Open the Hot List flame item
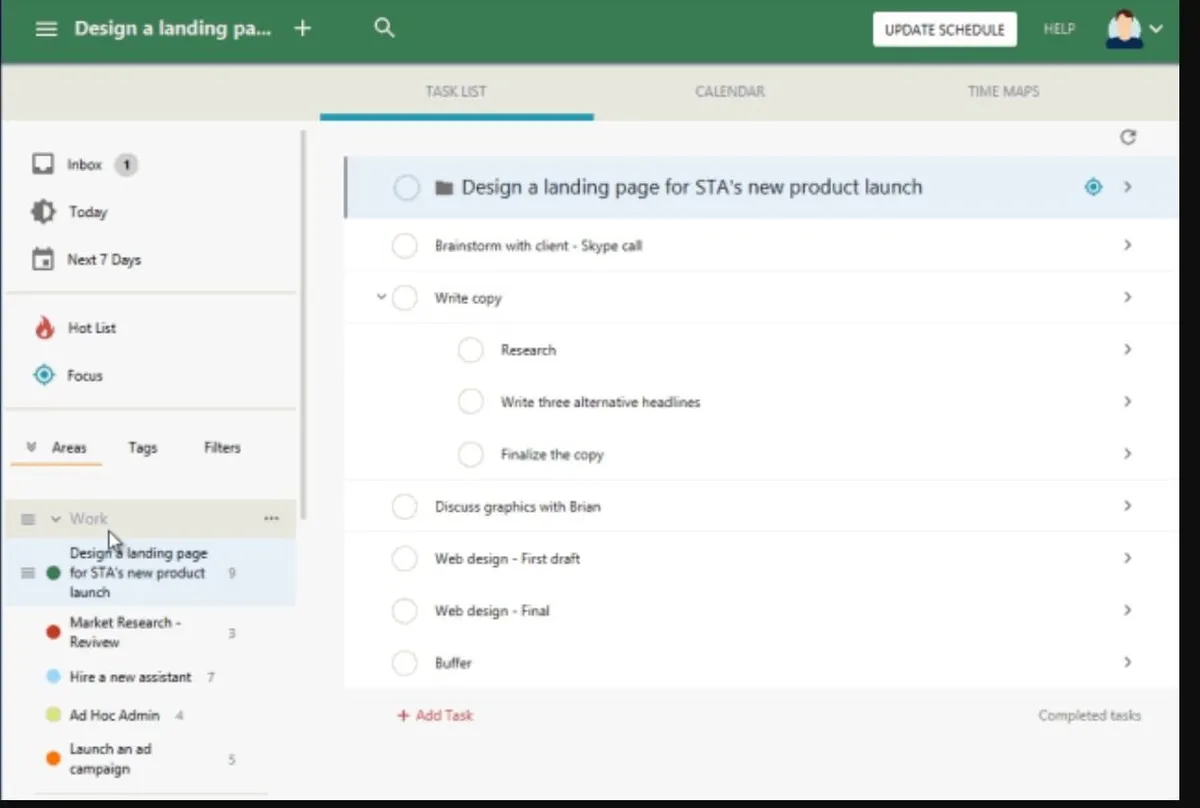 (92, 328)
